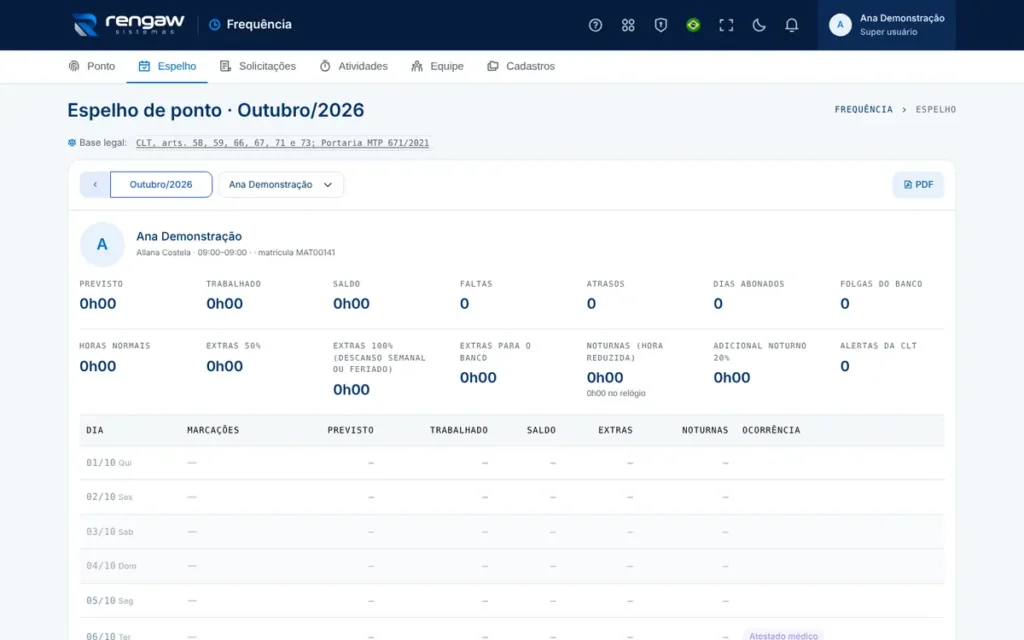Select the Espelho tab
The height and width of the screenshot is (640, 1024).
click(x=167, y=66)
